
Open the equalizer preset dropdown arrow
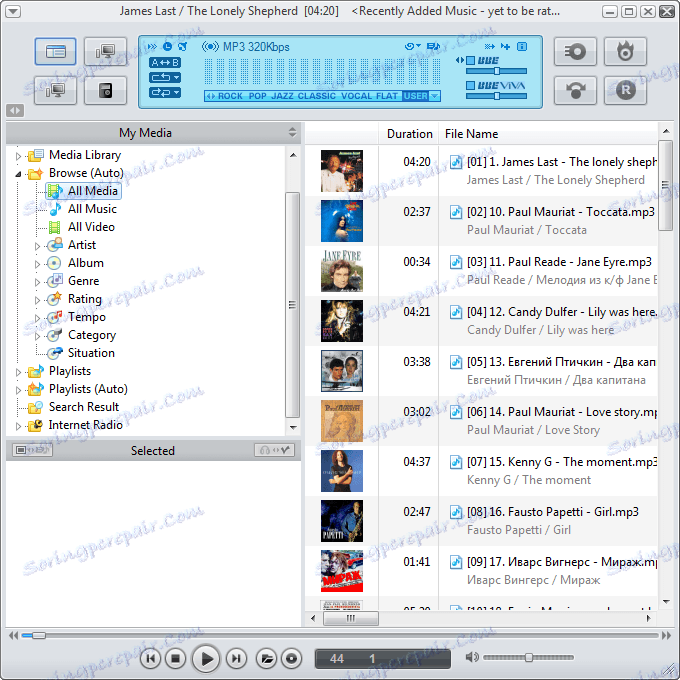click(x=435, y=96)
